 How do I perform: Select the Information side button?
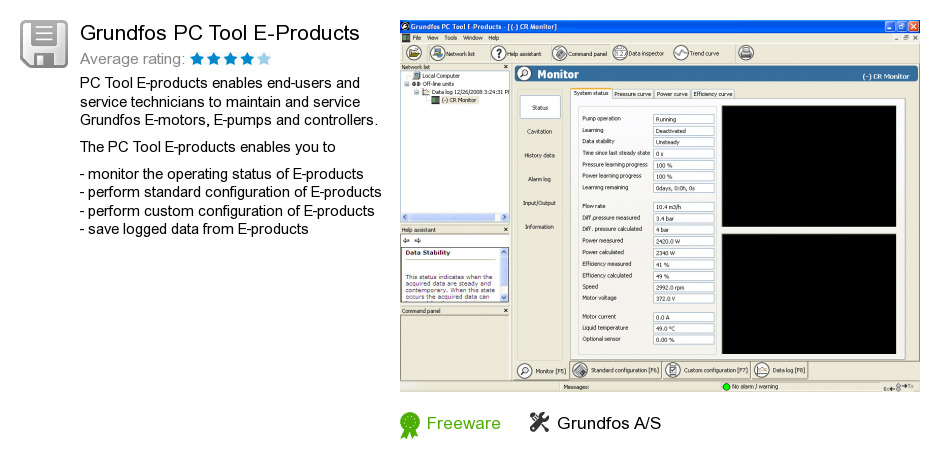tap(540, 227)
